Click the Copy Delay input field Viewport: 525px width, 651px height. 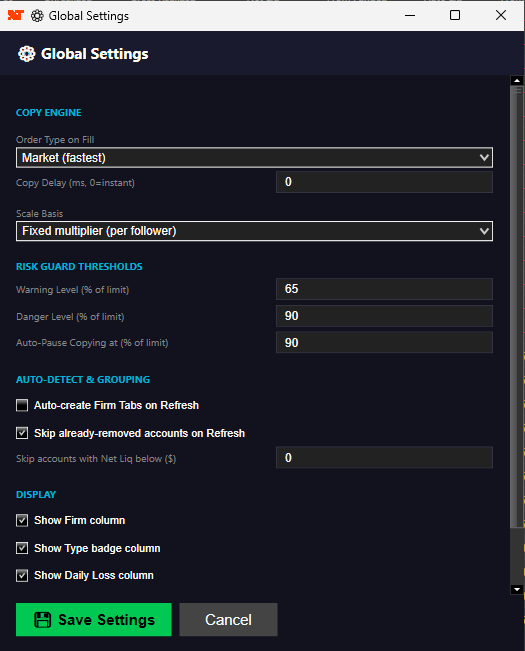[384, 182]
